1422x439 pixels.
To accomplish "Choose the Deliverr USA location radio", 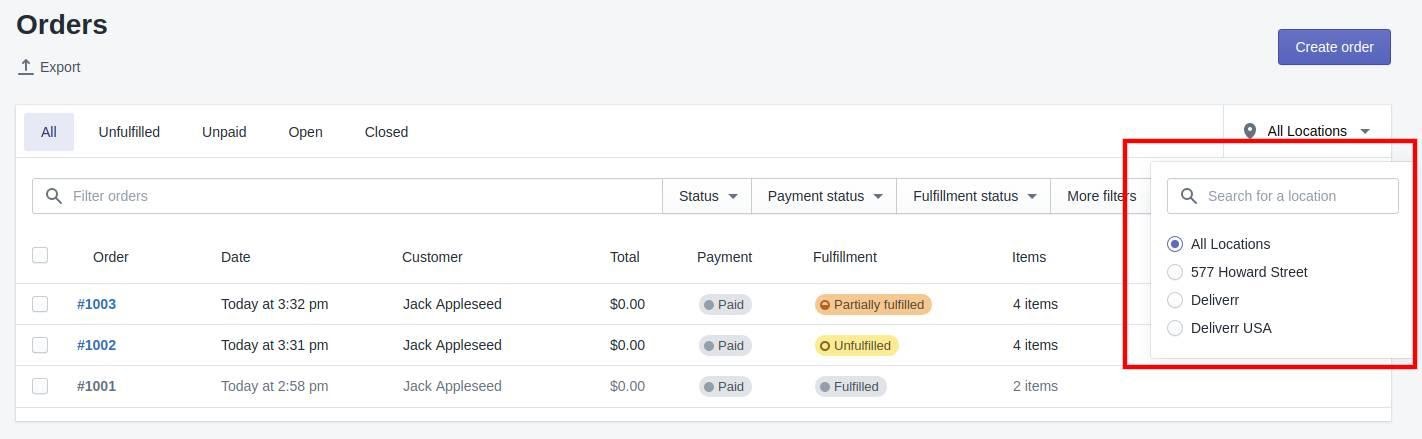I will pyautogui.click(x=1175, y=328).
